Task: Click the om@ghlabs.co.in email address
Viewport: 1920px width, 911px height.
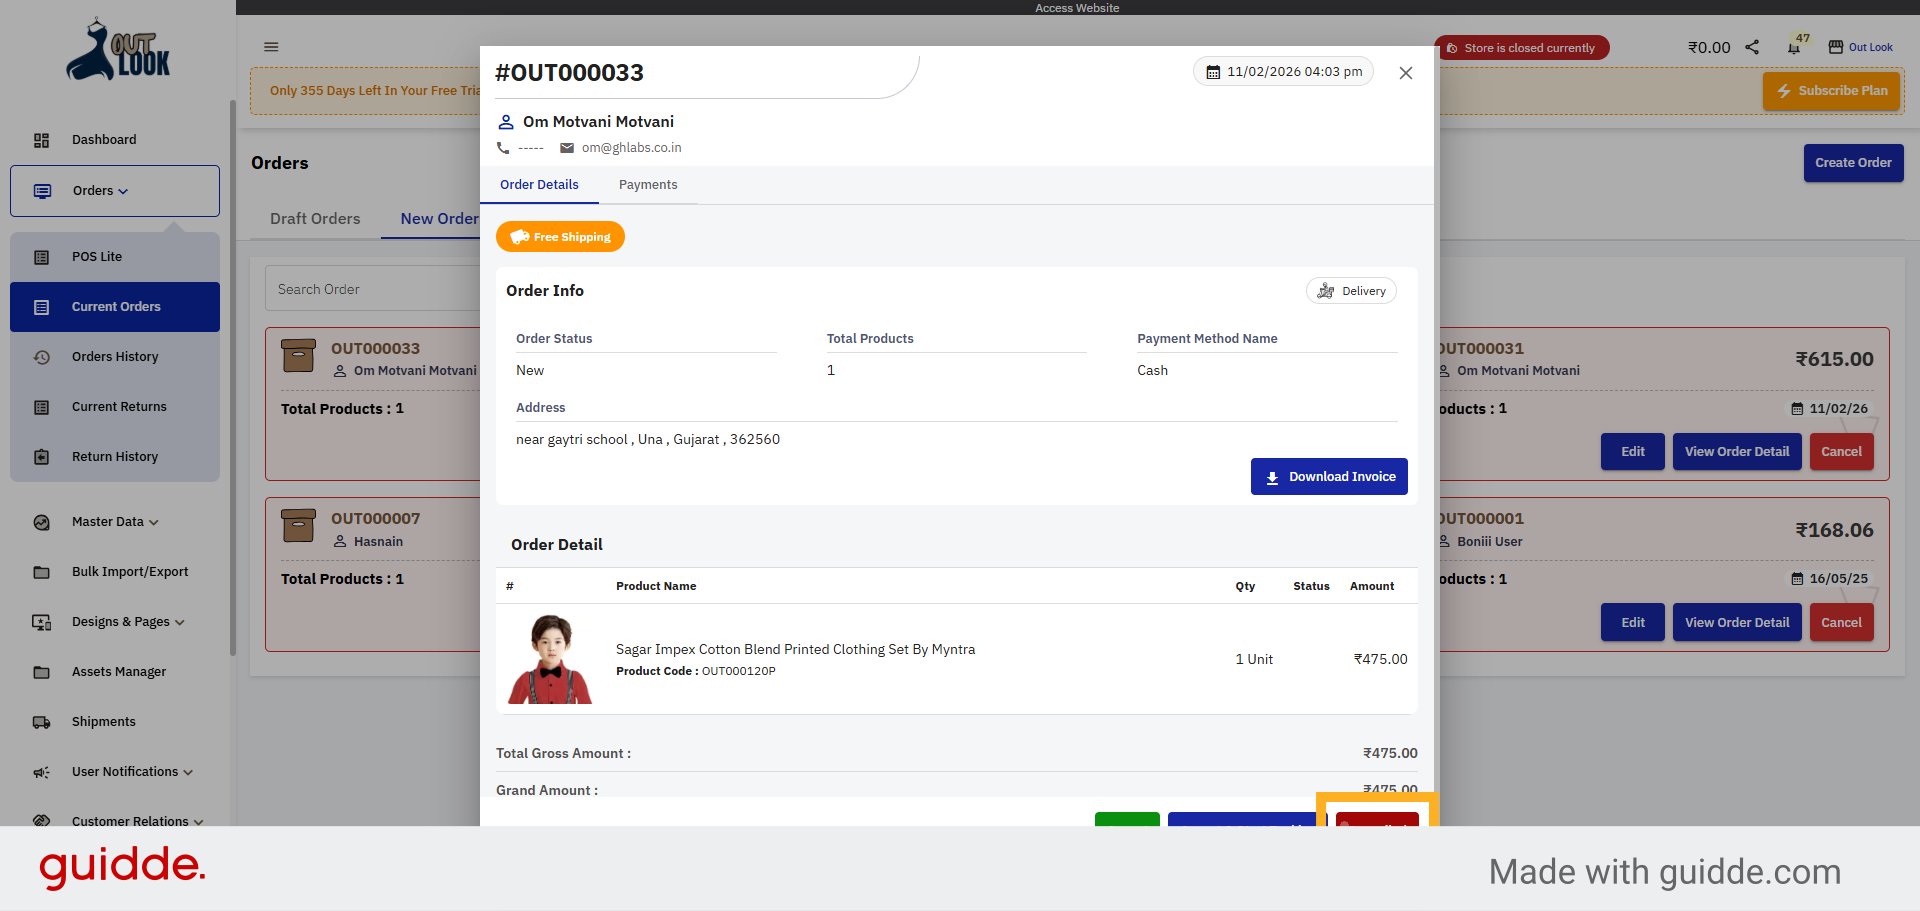Action: (632, 148)
